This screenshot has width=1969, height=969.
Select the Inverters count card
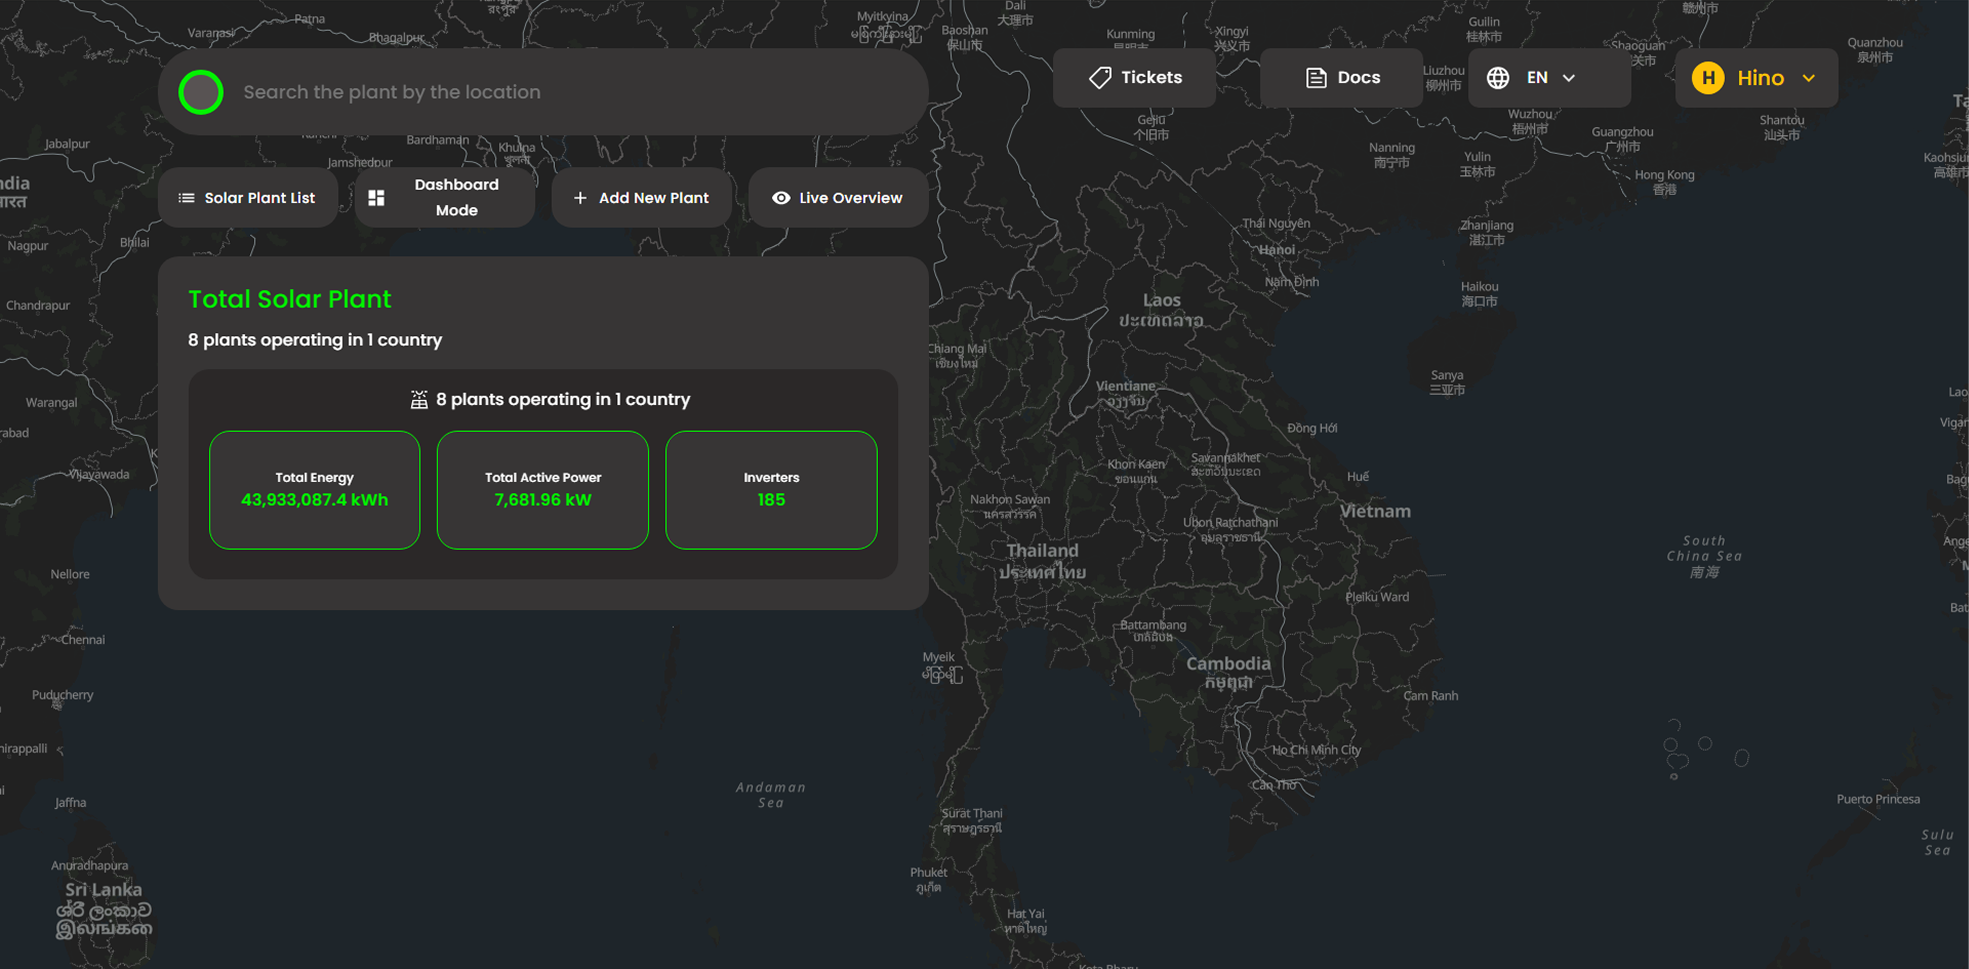pos(771,490)
